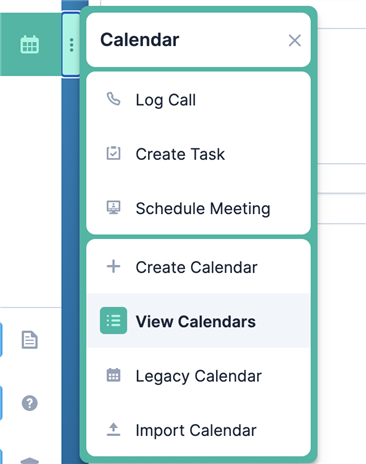Open the three-dot calendar options handle
The image size is (366, 464).
tap(71, 45)
